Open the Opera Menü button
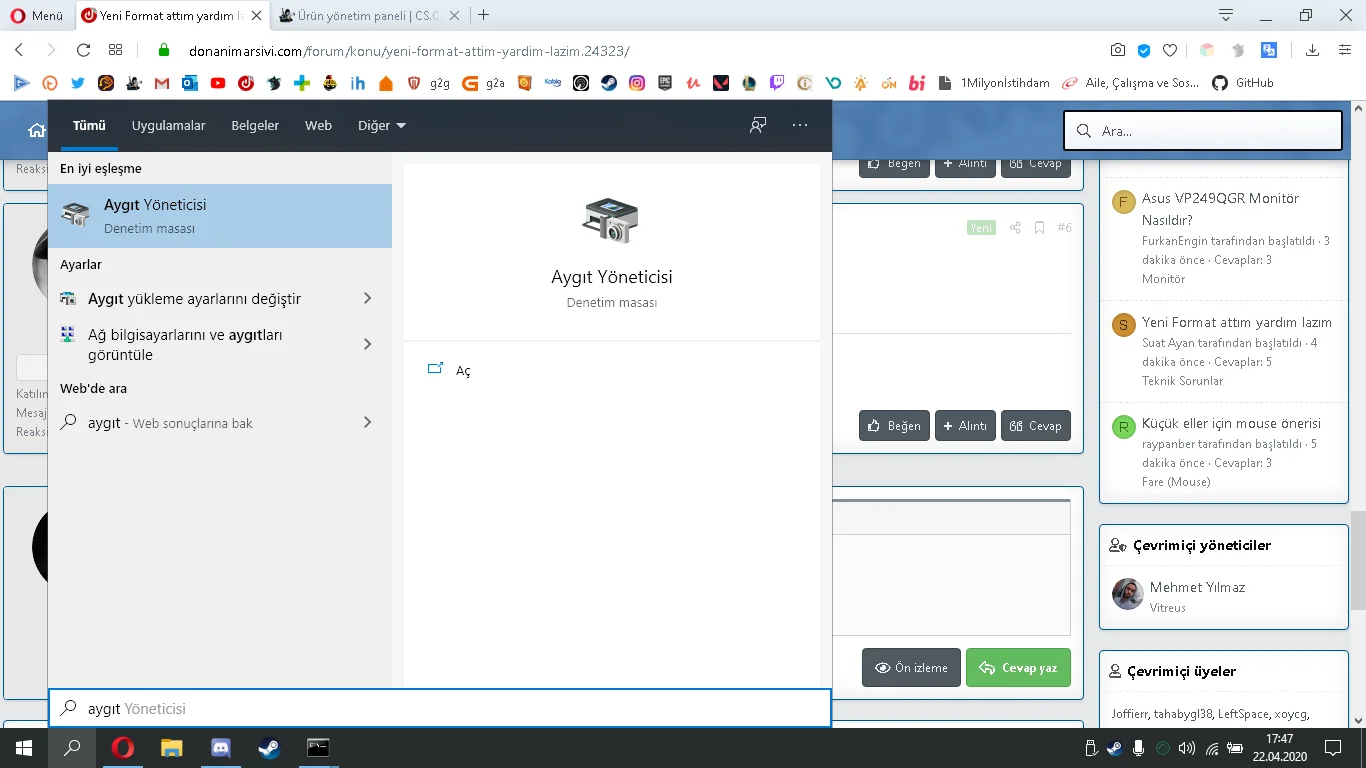This screenshot has width=1366, height=768. 36,15
